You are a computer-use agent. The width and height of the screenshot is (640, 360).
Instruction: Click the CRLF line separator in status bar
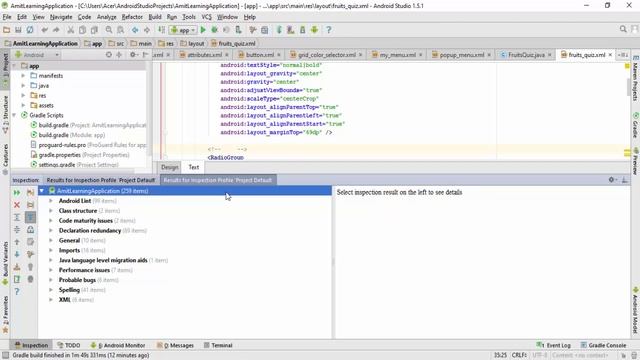[x=519, y=355]
